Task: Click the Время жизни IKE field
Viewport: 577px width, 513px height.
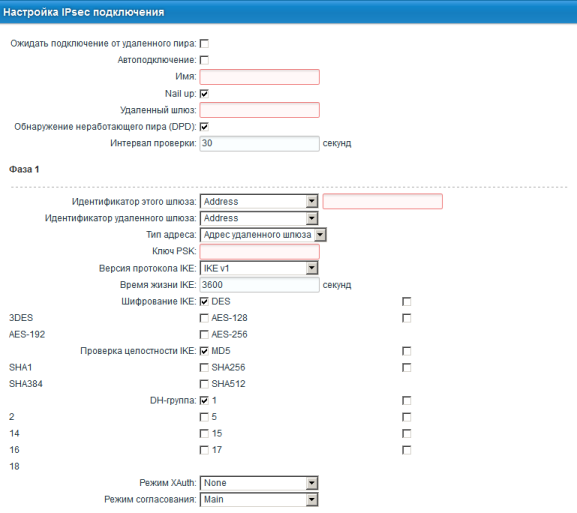Action: tap(259, 285)
